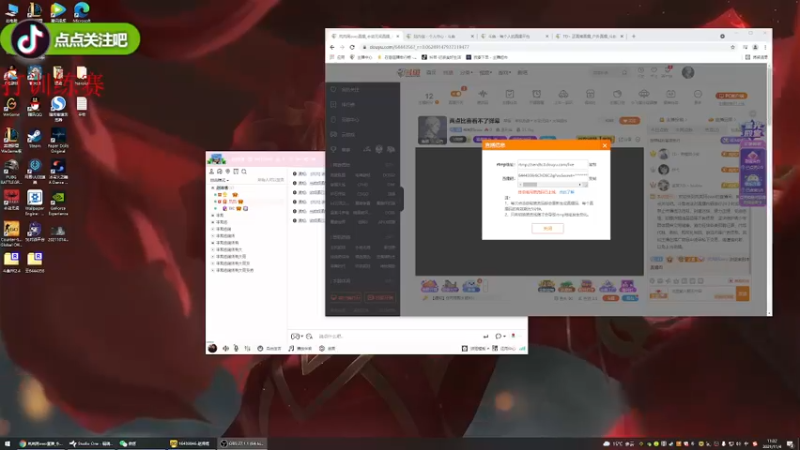Open the Paper Dolls Original desktop icon
Image resolution: width=800 pixels, height=450 pixels.
tap(58, 140)
